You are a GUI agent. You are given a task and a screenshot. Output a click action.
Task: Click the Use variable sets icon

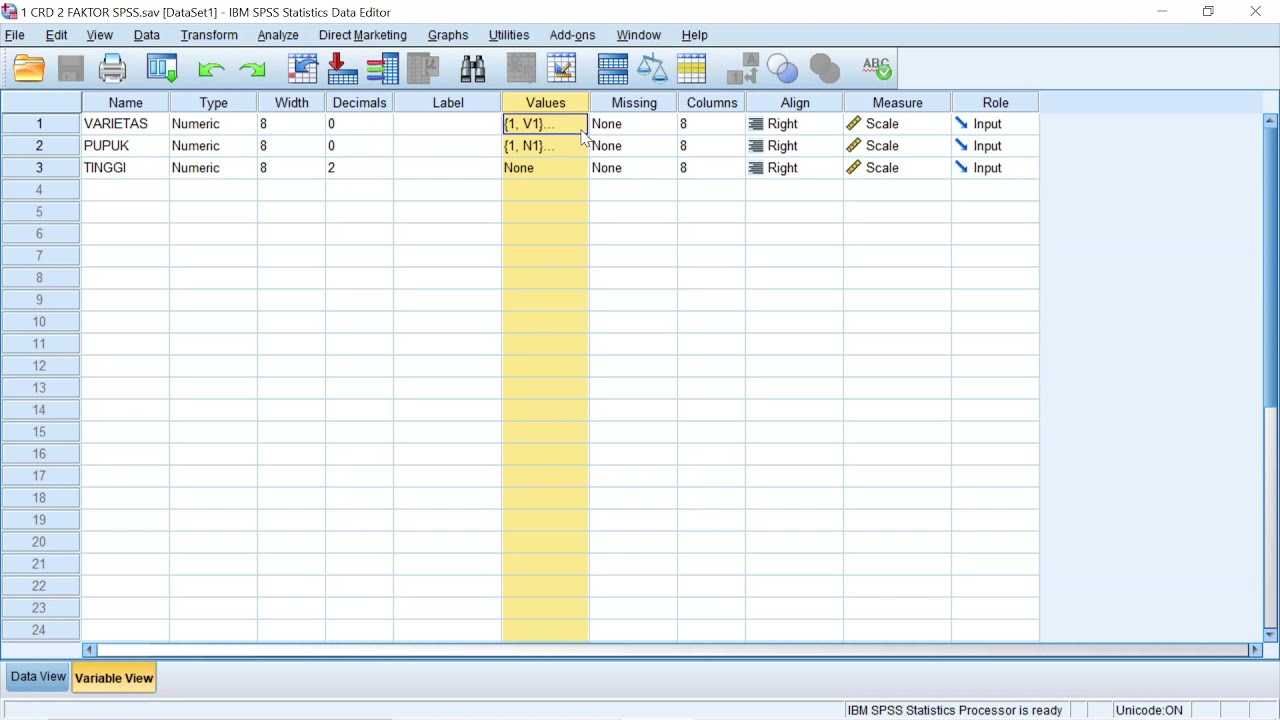(x=783, y=69)
